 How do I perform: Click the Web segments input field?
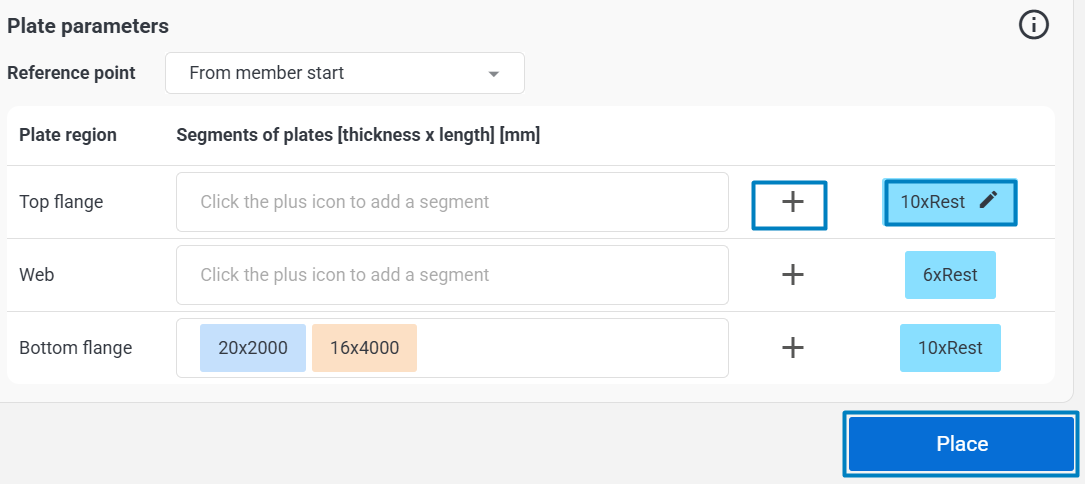(x=452, y=275)
